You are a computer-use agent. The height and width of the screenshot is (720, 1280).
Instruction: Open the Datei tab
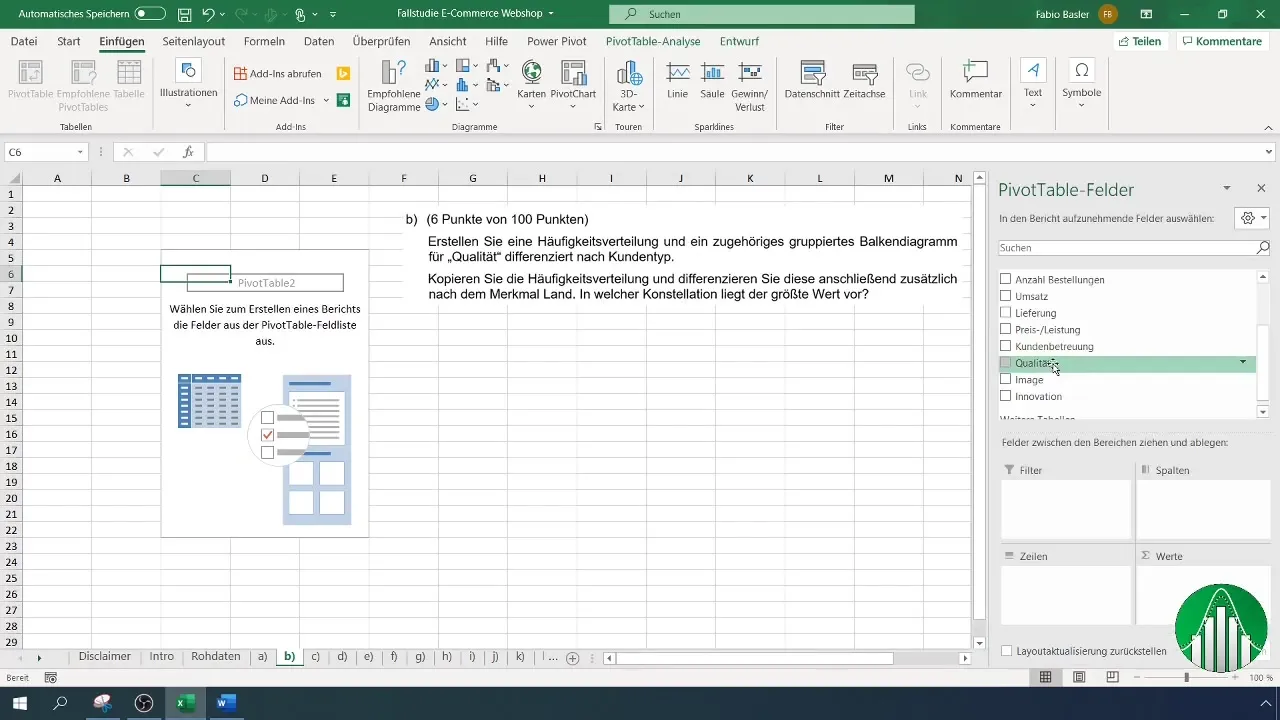24,41
